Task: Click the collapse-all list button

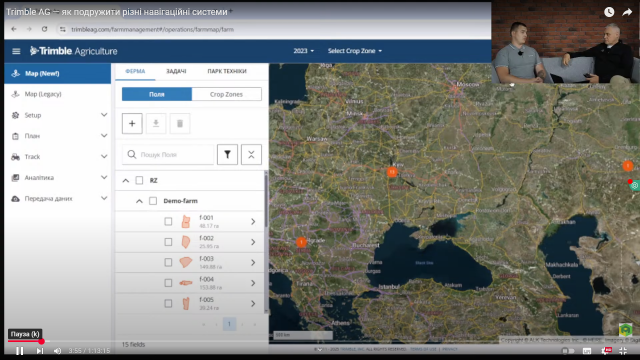Action: pyautogui.click(x=251, y=155)
